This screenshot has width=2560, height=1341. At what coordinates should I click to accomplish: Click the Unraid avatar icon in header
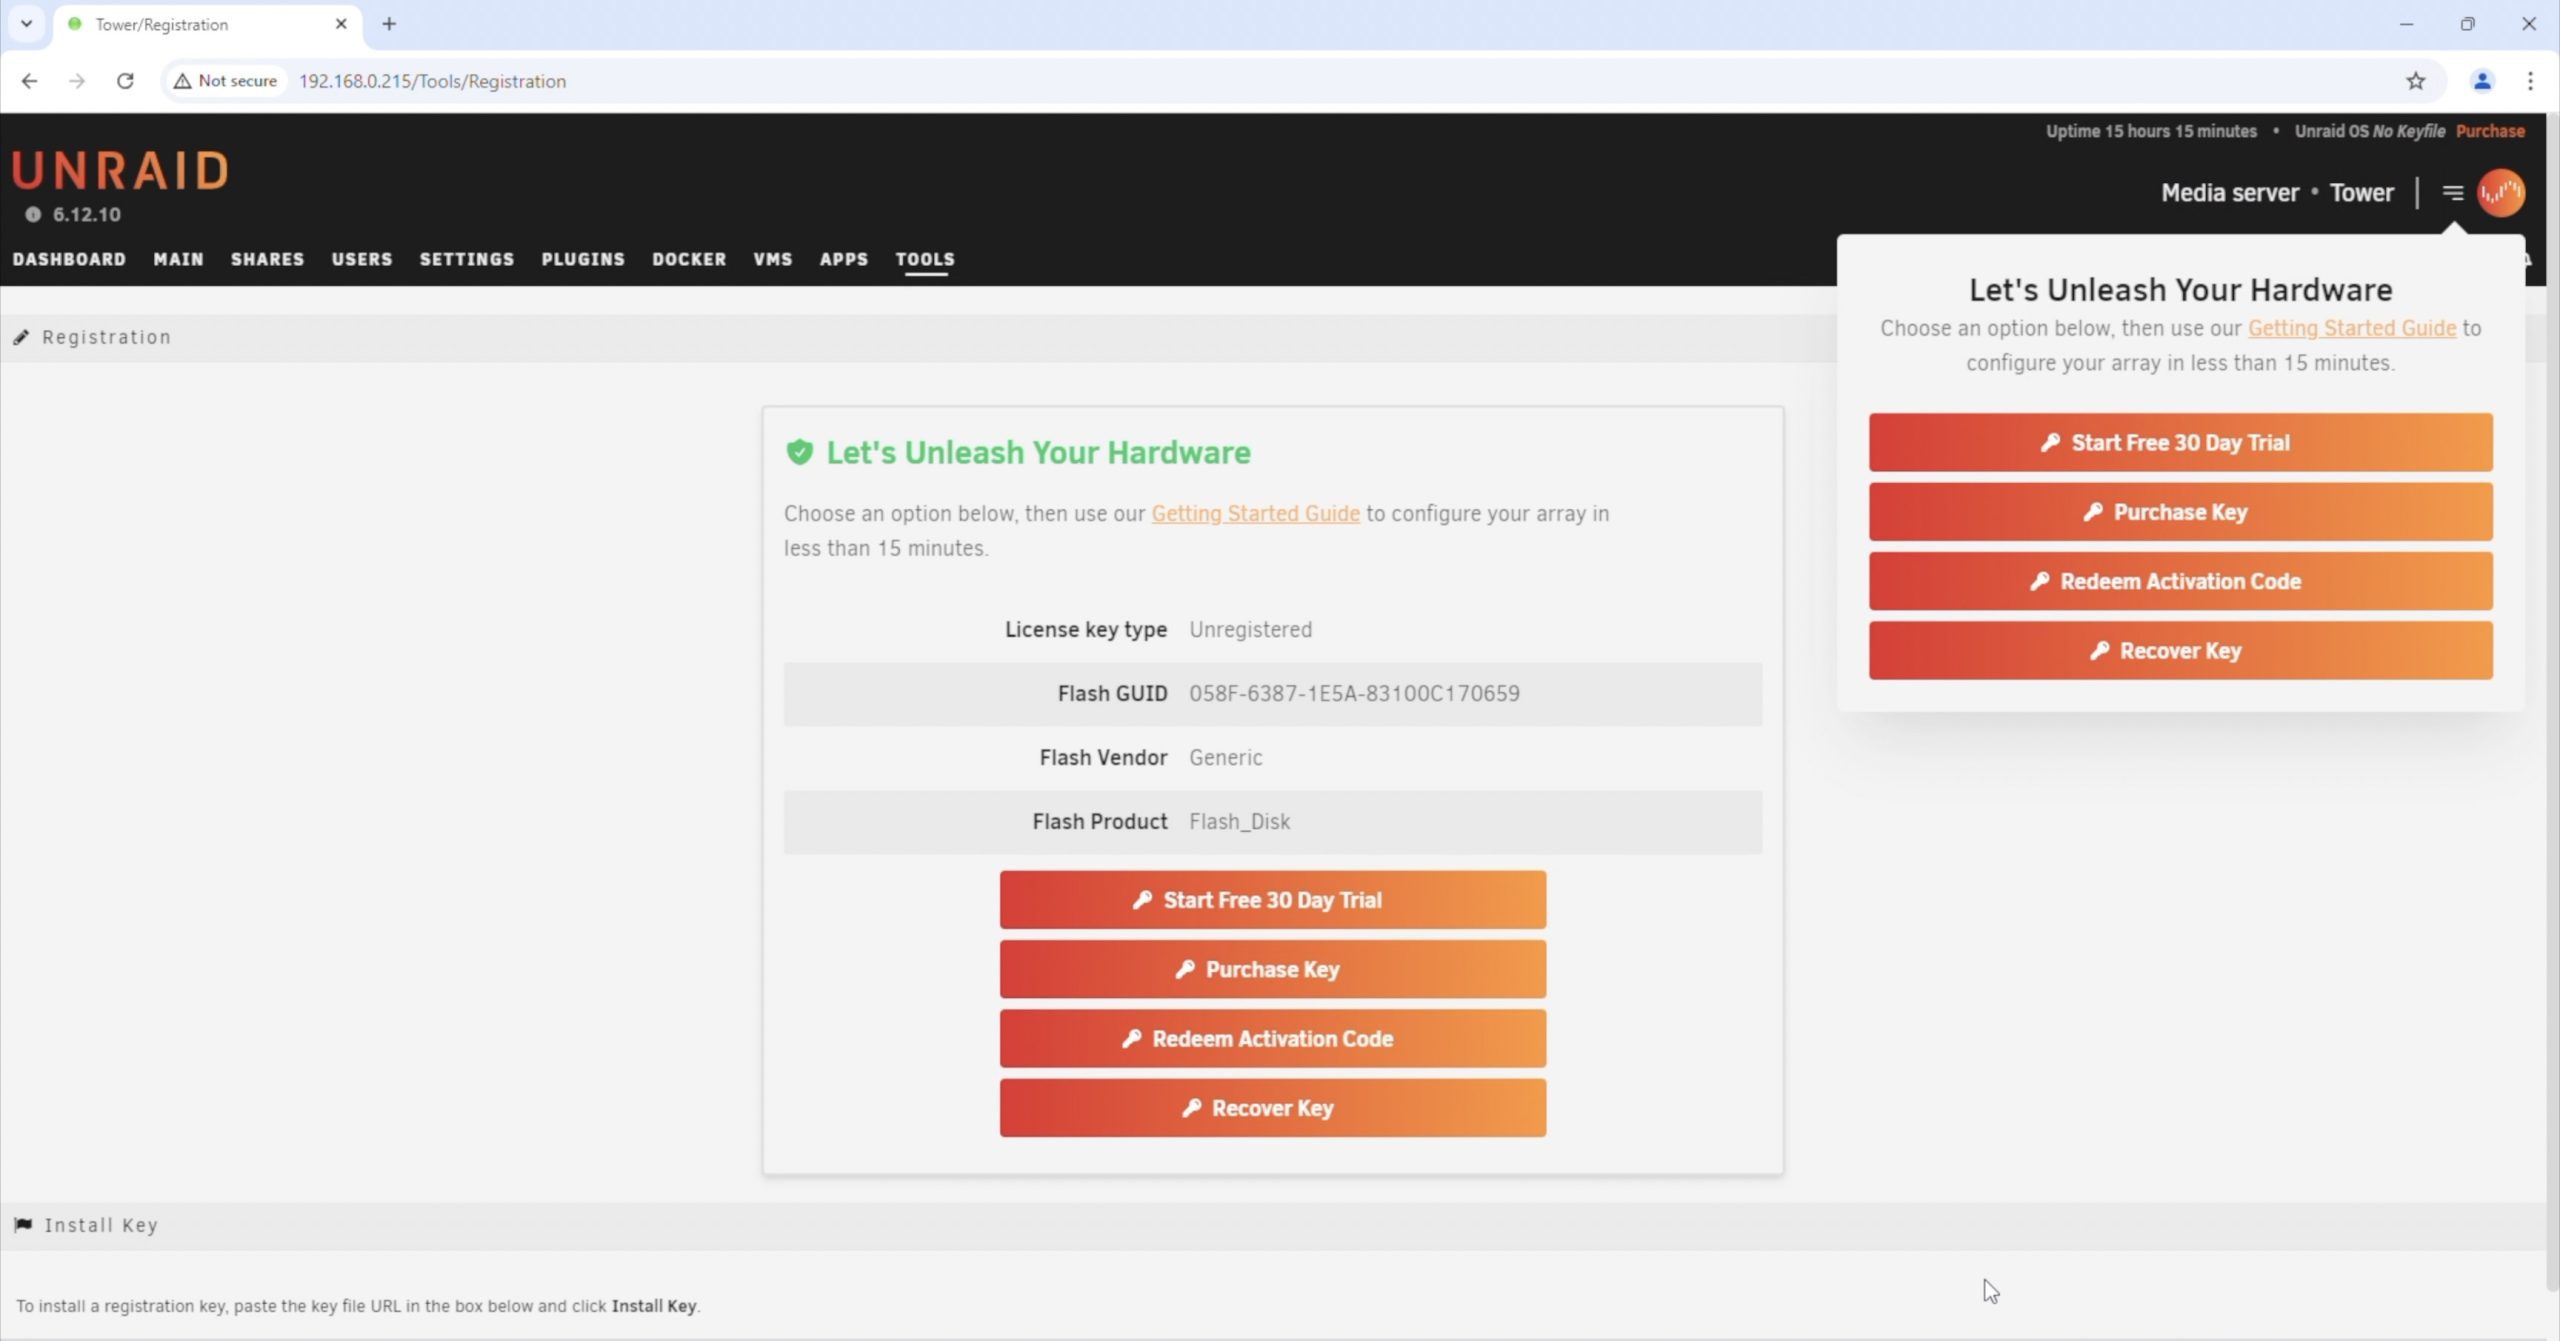point(2500,193)
